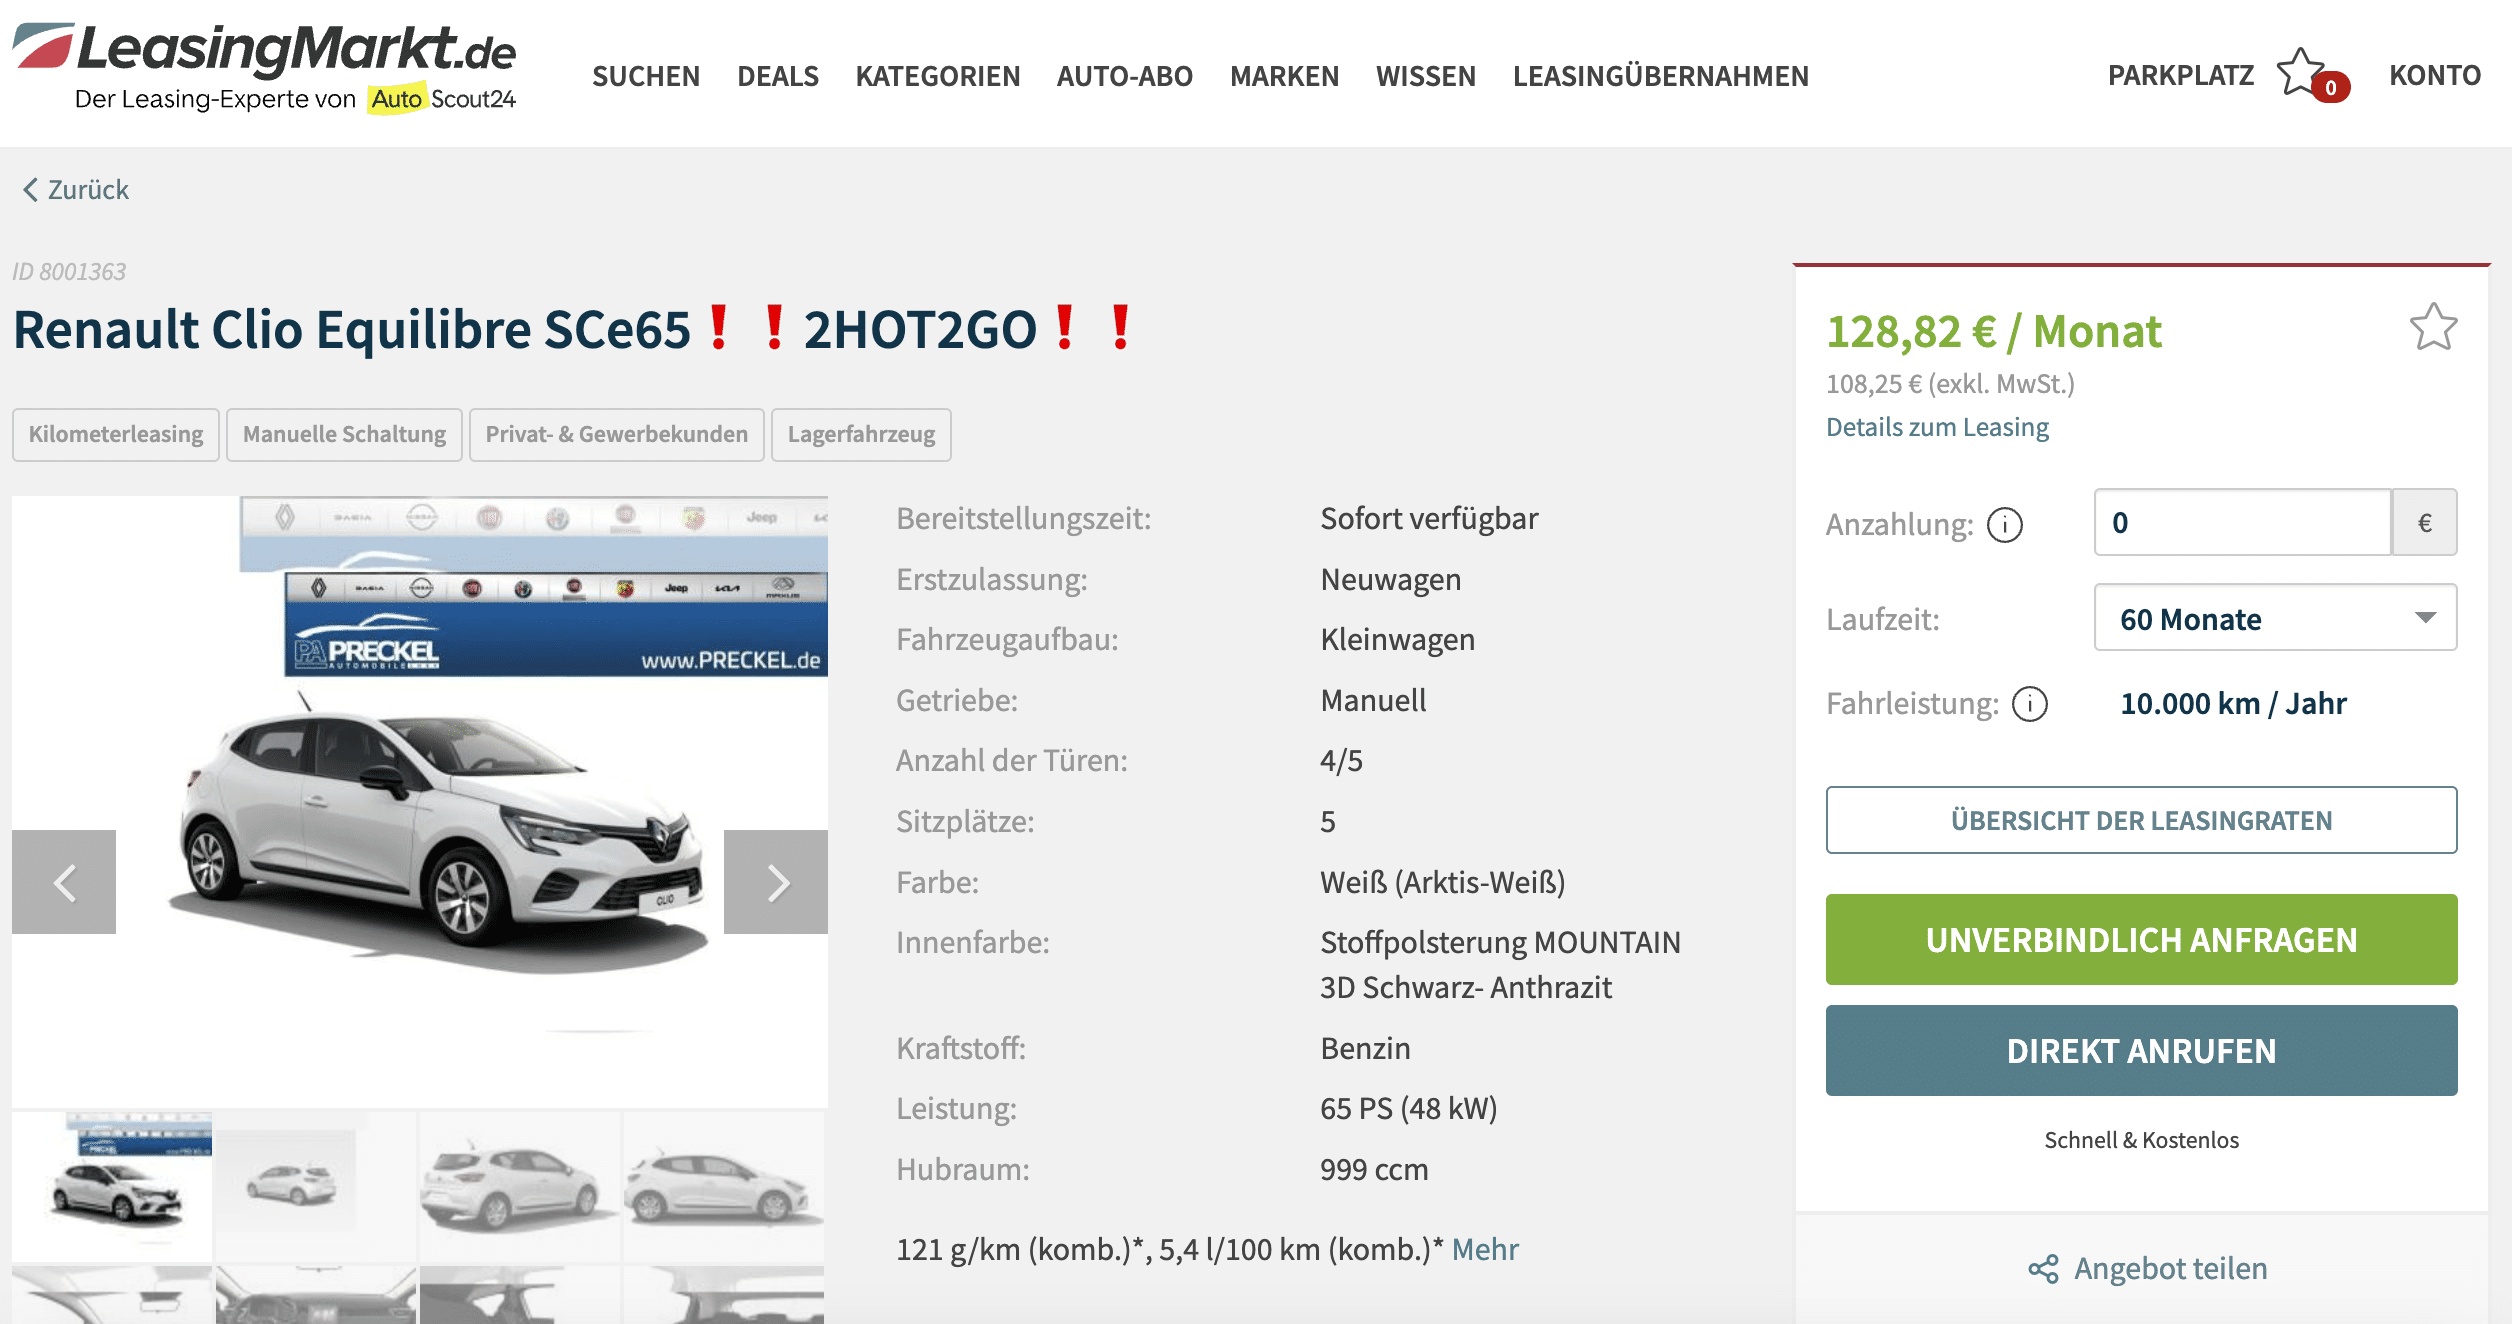Click the Sofort verfügbar value
This screenshot has height=1324, width=2512.
pos(1429,518)
